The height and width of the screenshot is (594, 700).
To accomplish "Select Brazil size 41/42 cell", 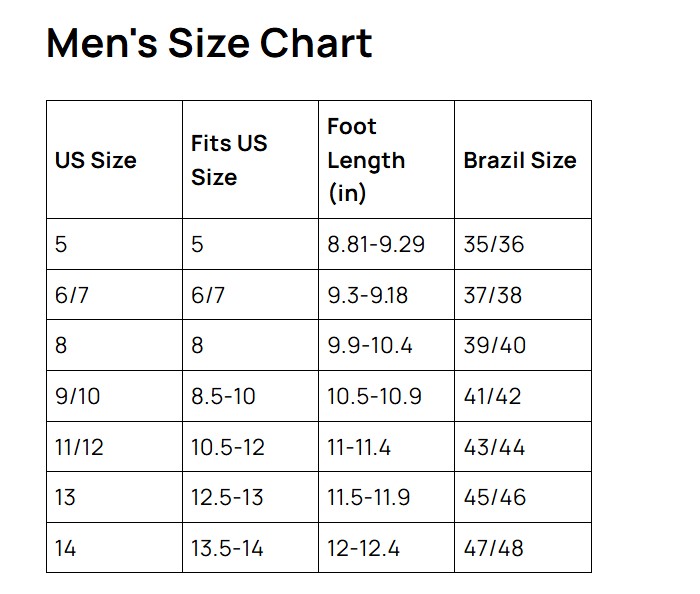I will [x=492, y=396].
